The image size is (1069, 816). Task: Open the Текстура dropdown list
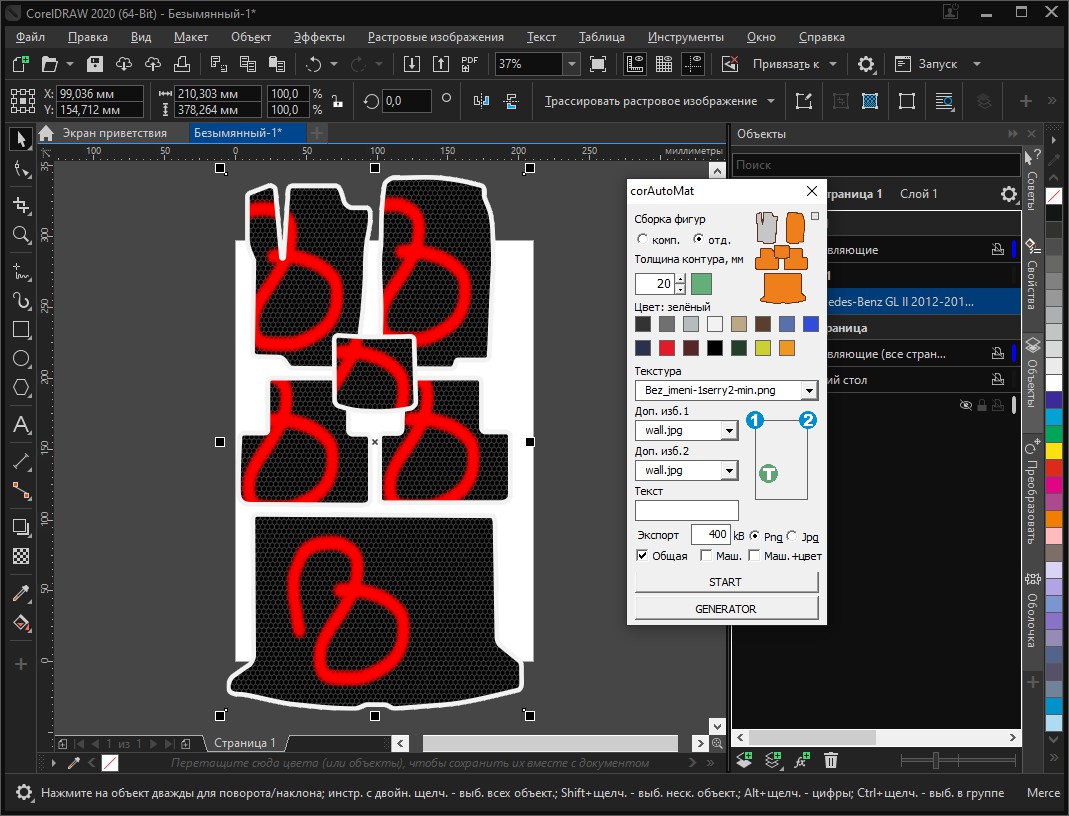click(809, 390)
